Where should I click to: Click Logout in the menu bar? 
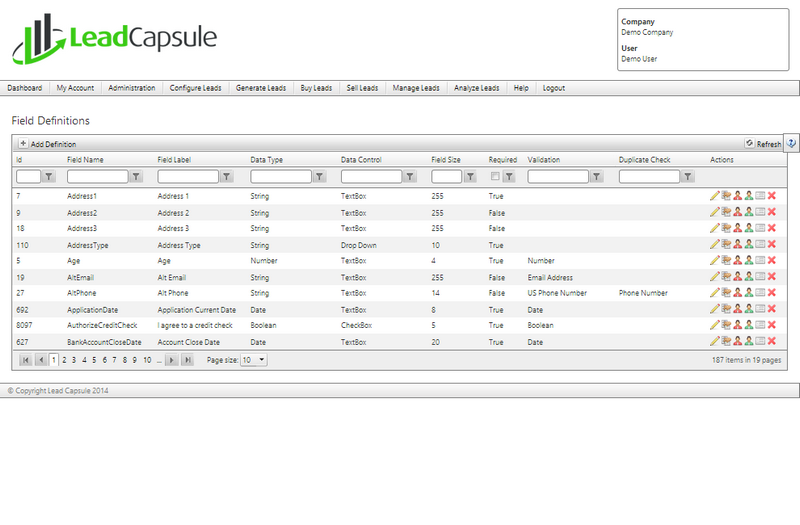pyautogui.click(x=554, y=88)
